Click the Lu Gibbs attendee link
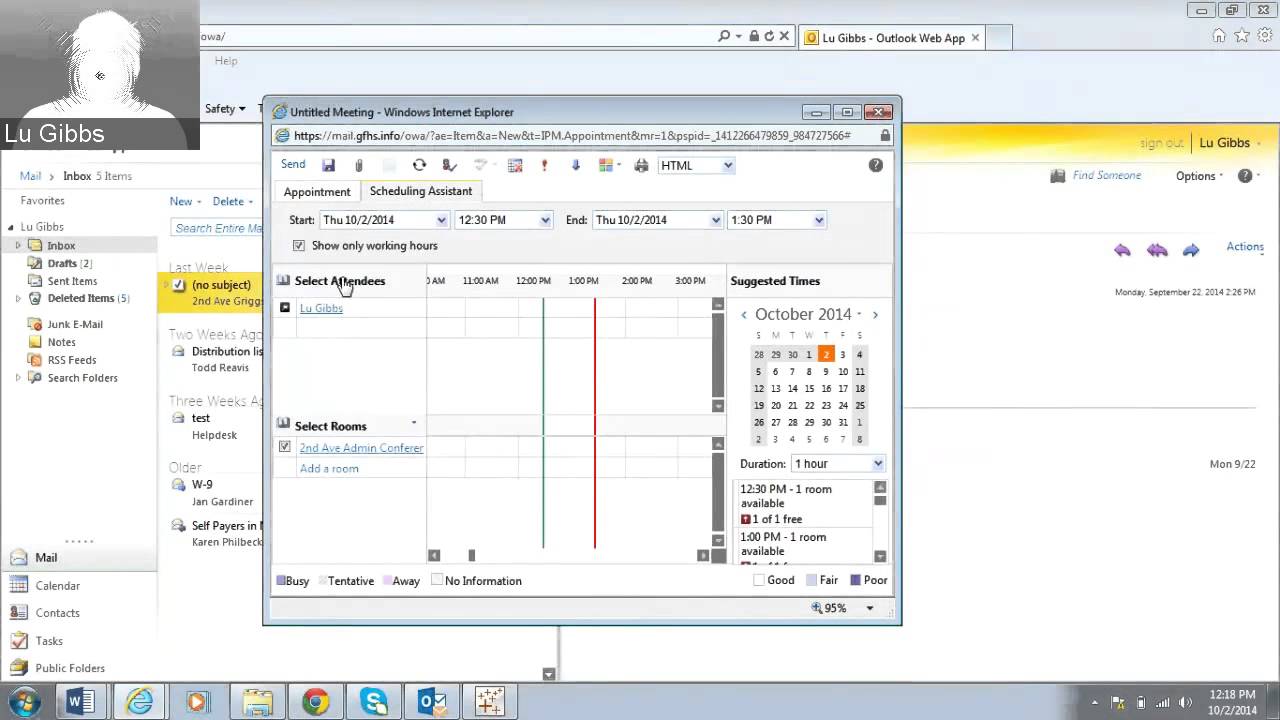This screenshot has width=1280, height=720. click(321, 308)
